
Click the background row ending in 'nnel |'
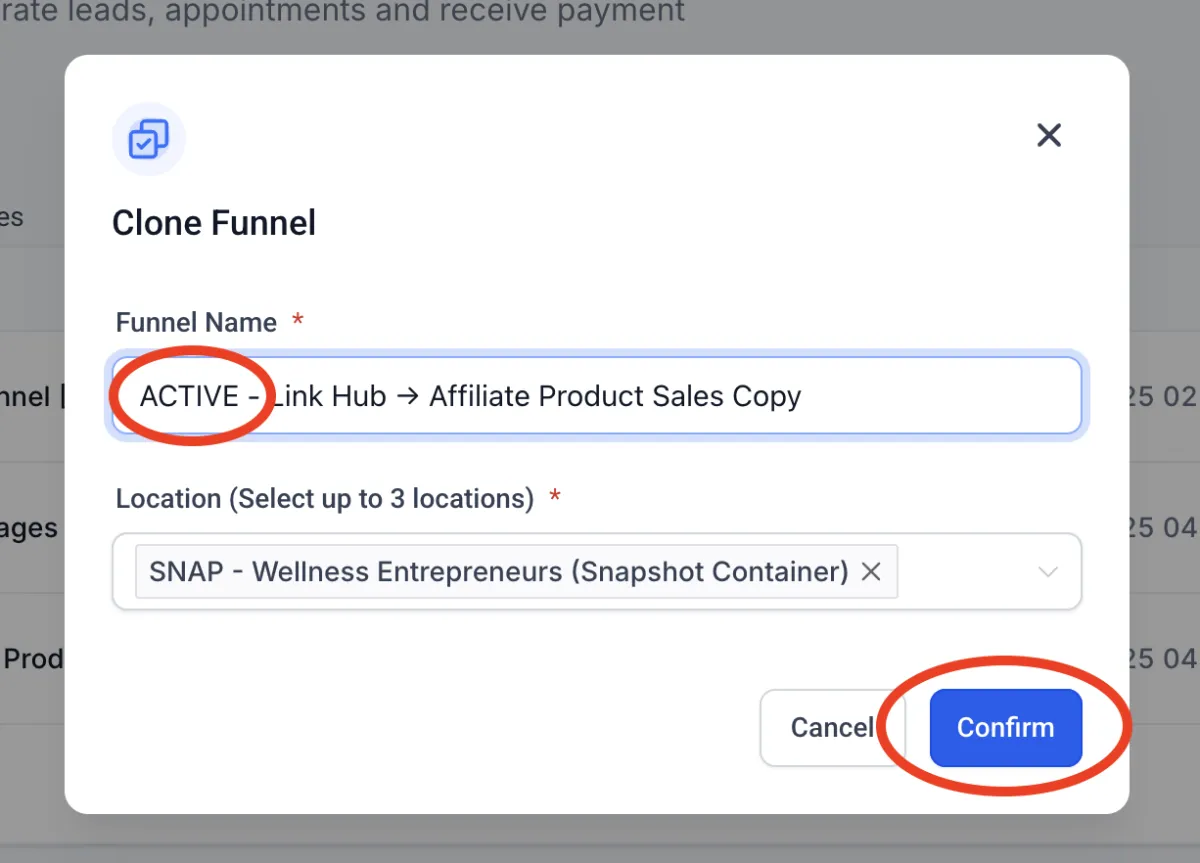(x=32, y=397)
